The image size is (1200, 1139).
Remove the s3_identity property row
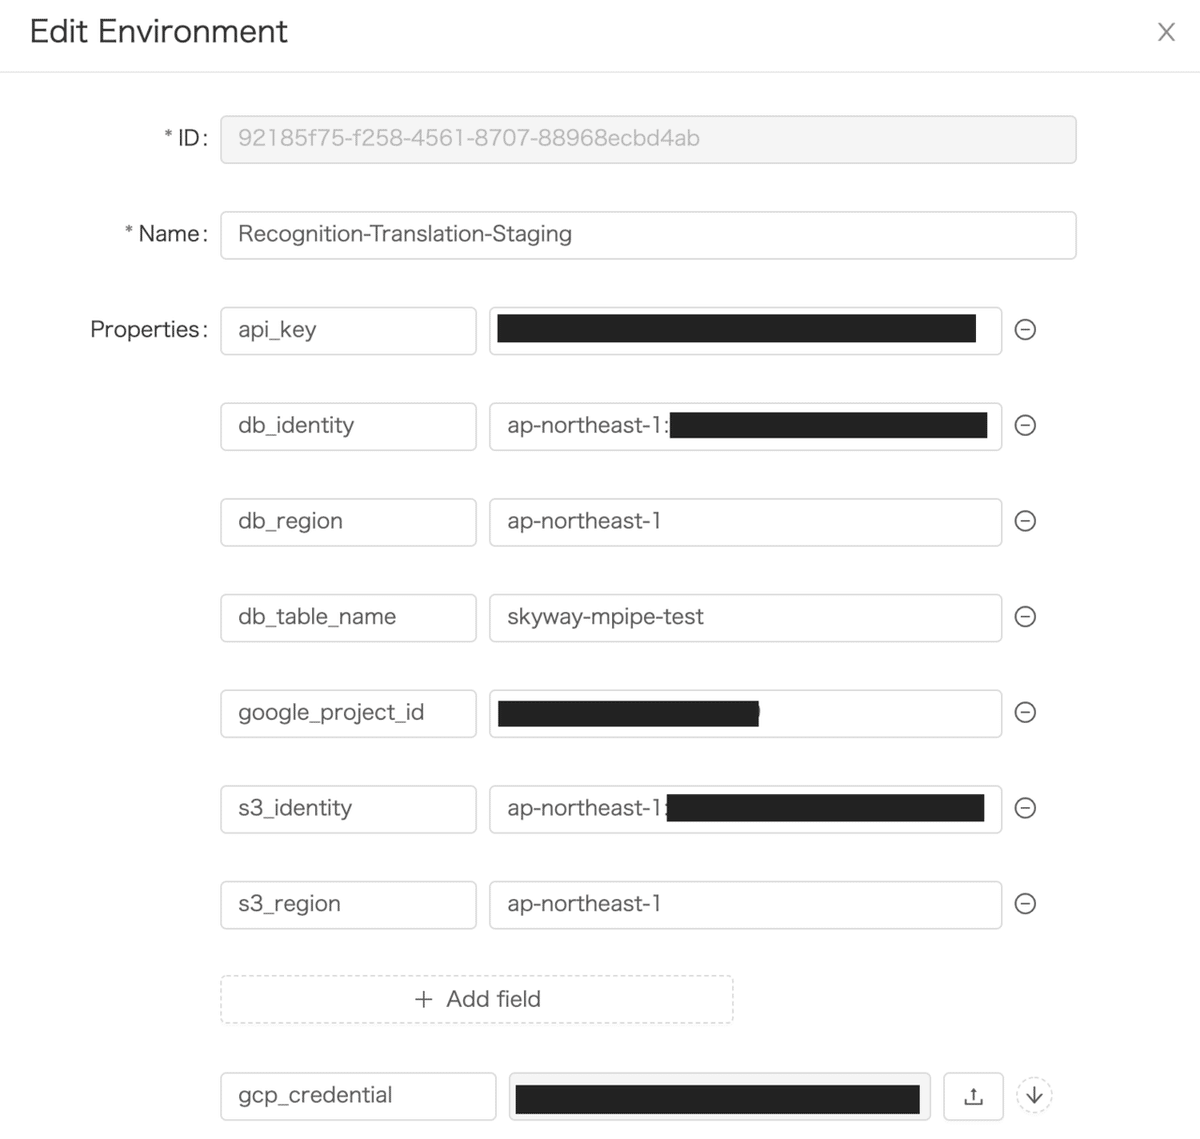pyautogui.click(x=1025, y=808)
